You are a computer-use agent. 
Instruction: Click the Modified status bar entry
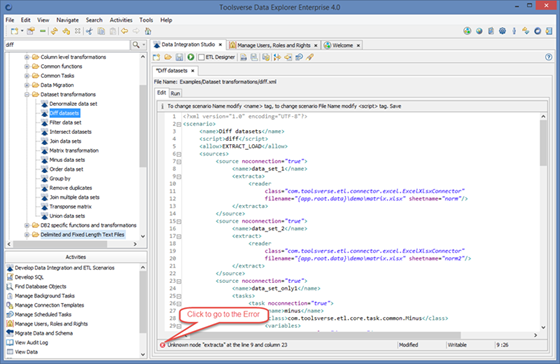[408, 345]
